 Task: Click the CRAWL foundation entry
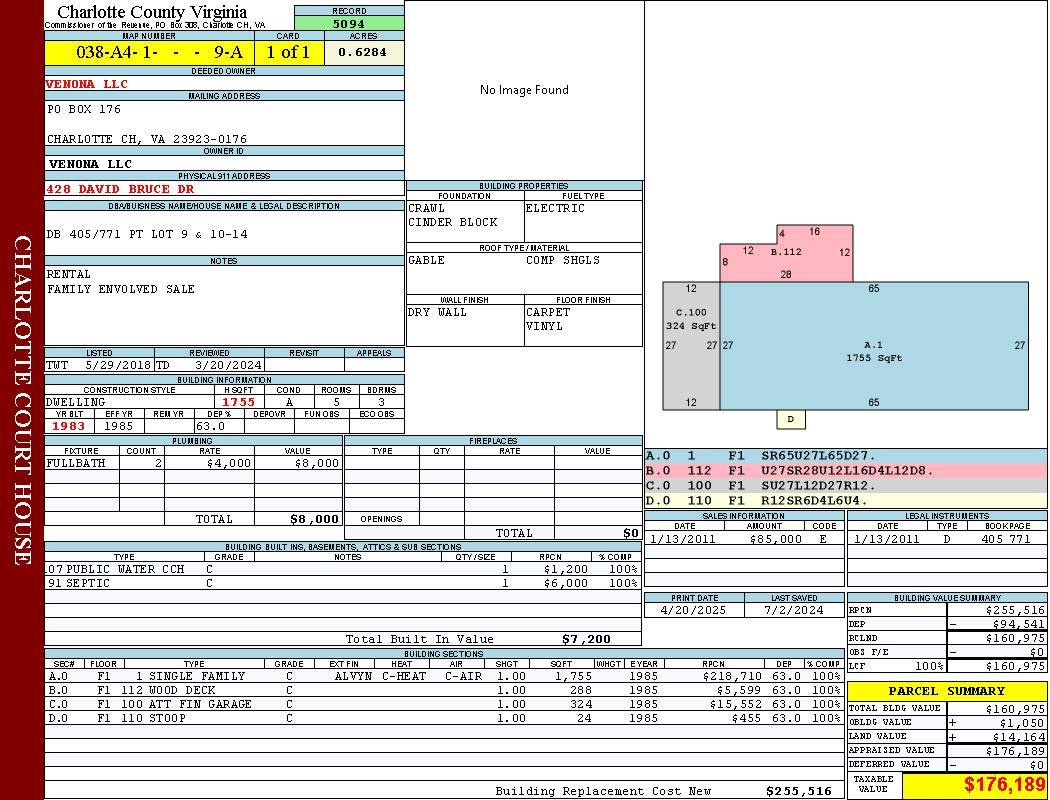(x=427, y=208)
